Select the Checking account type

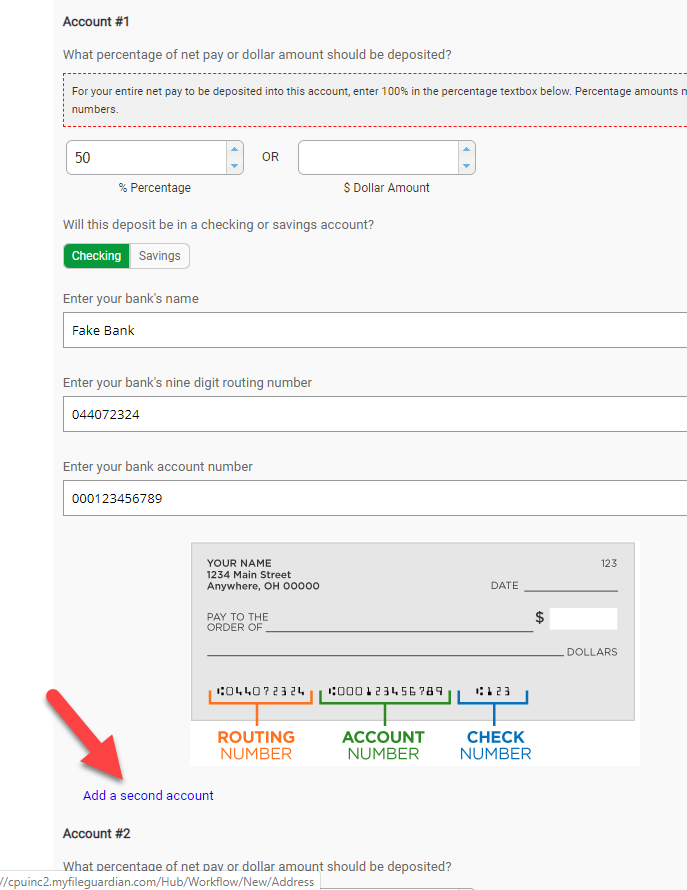[96, 256]
